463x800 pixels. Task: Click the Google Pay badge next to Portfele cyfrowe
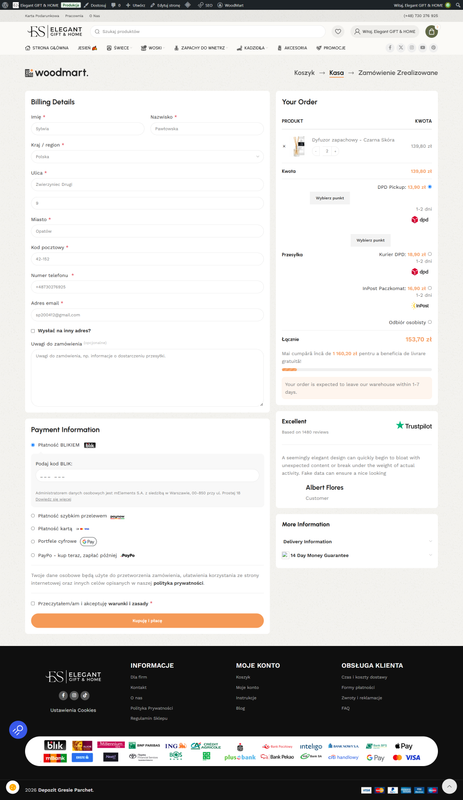[88, 541]
